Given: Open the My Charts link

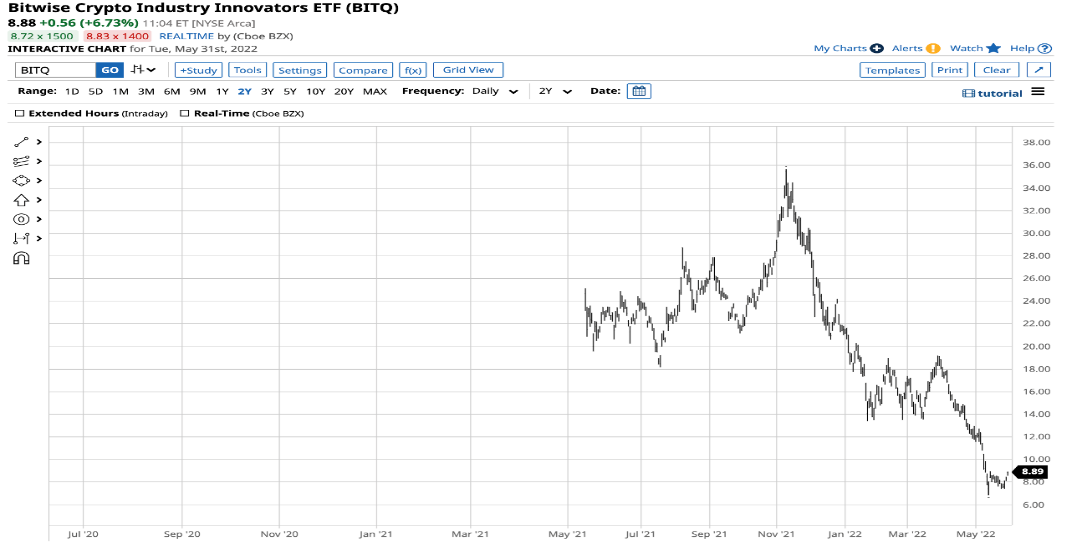Looking at the screenshot, I should point(840,49).
